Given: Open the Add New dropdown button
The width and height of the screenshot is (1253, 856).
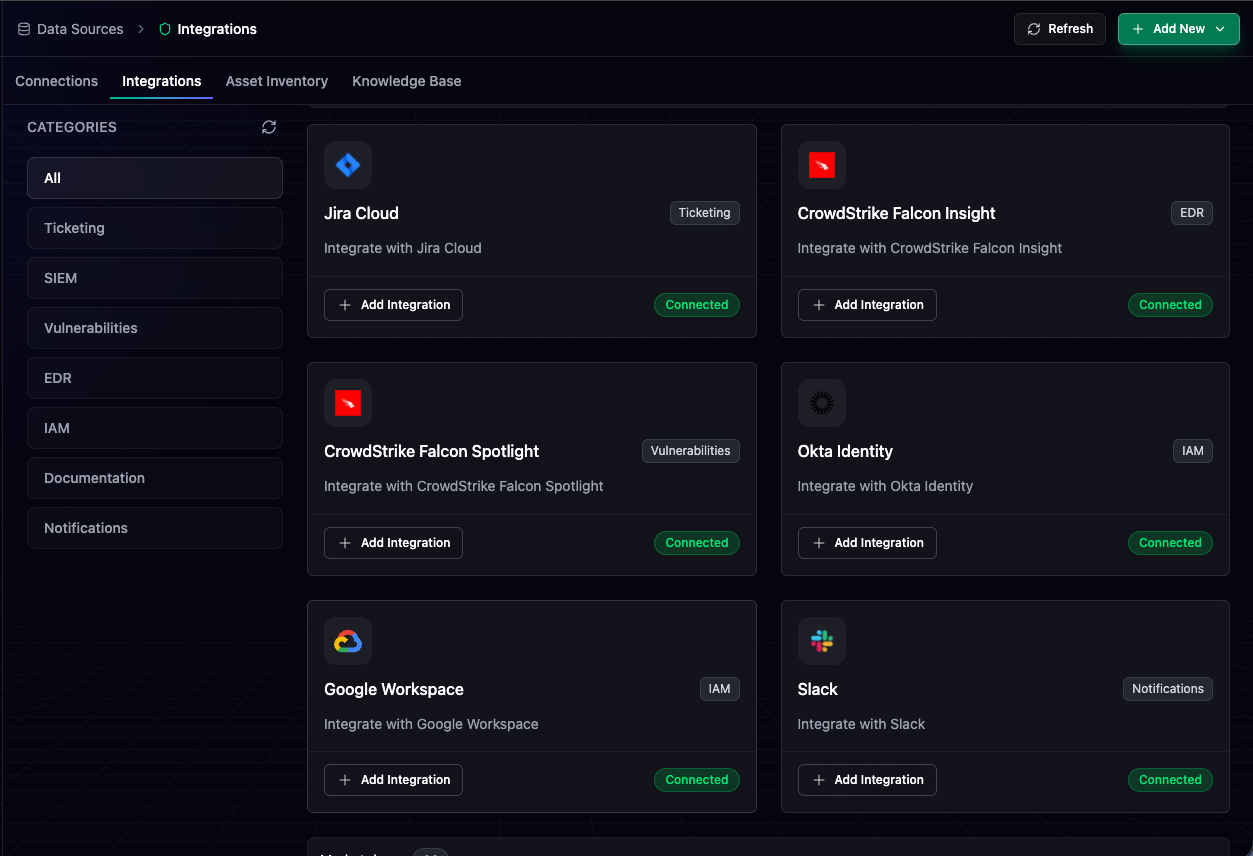Looking at the screenshot, I should click(x=1178, y=29).
